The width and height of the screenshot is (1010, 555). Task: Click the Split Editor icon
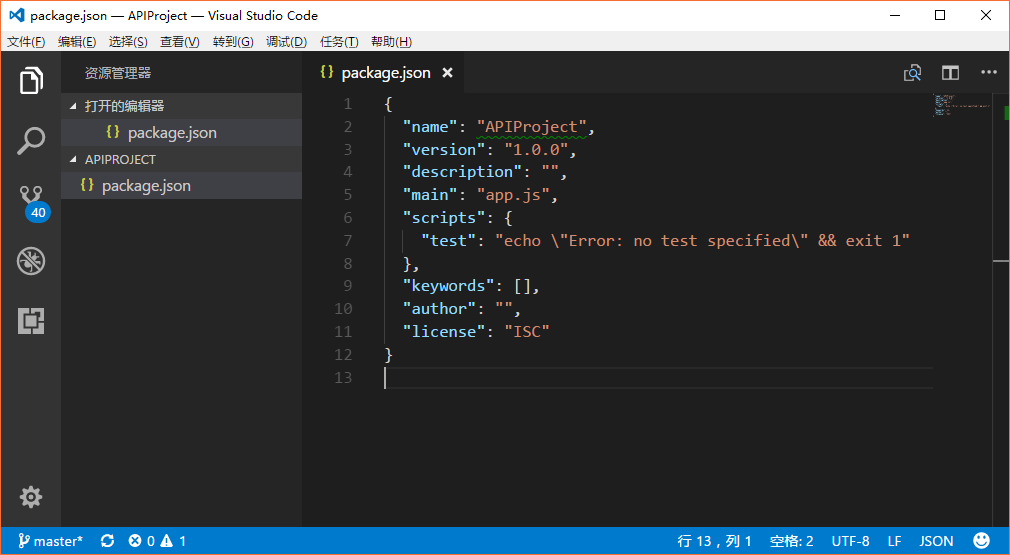coord(950,73)
